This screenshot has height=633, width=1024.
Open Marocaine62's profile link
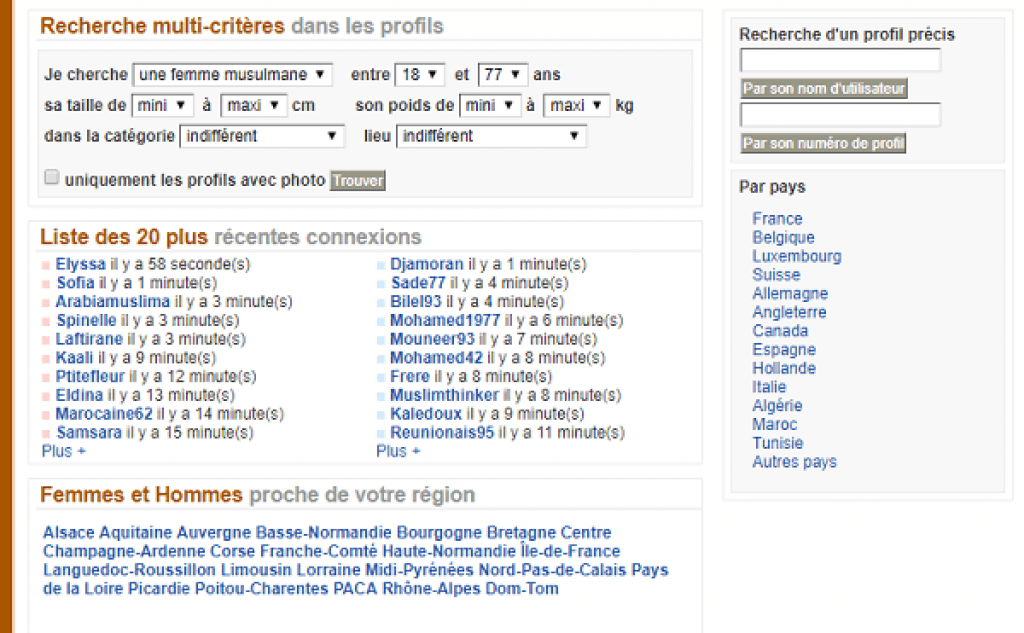104,414
